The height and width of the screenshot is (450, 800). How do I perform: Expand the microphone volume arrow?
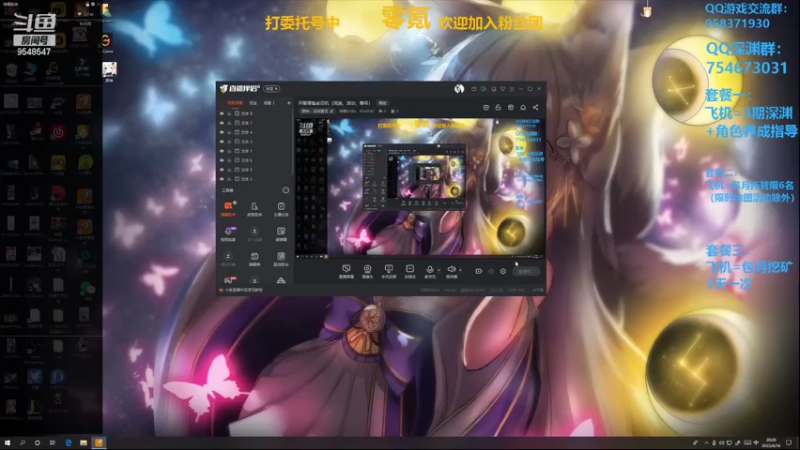tap(439, 270)
